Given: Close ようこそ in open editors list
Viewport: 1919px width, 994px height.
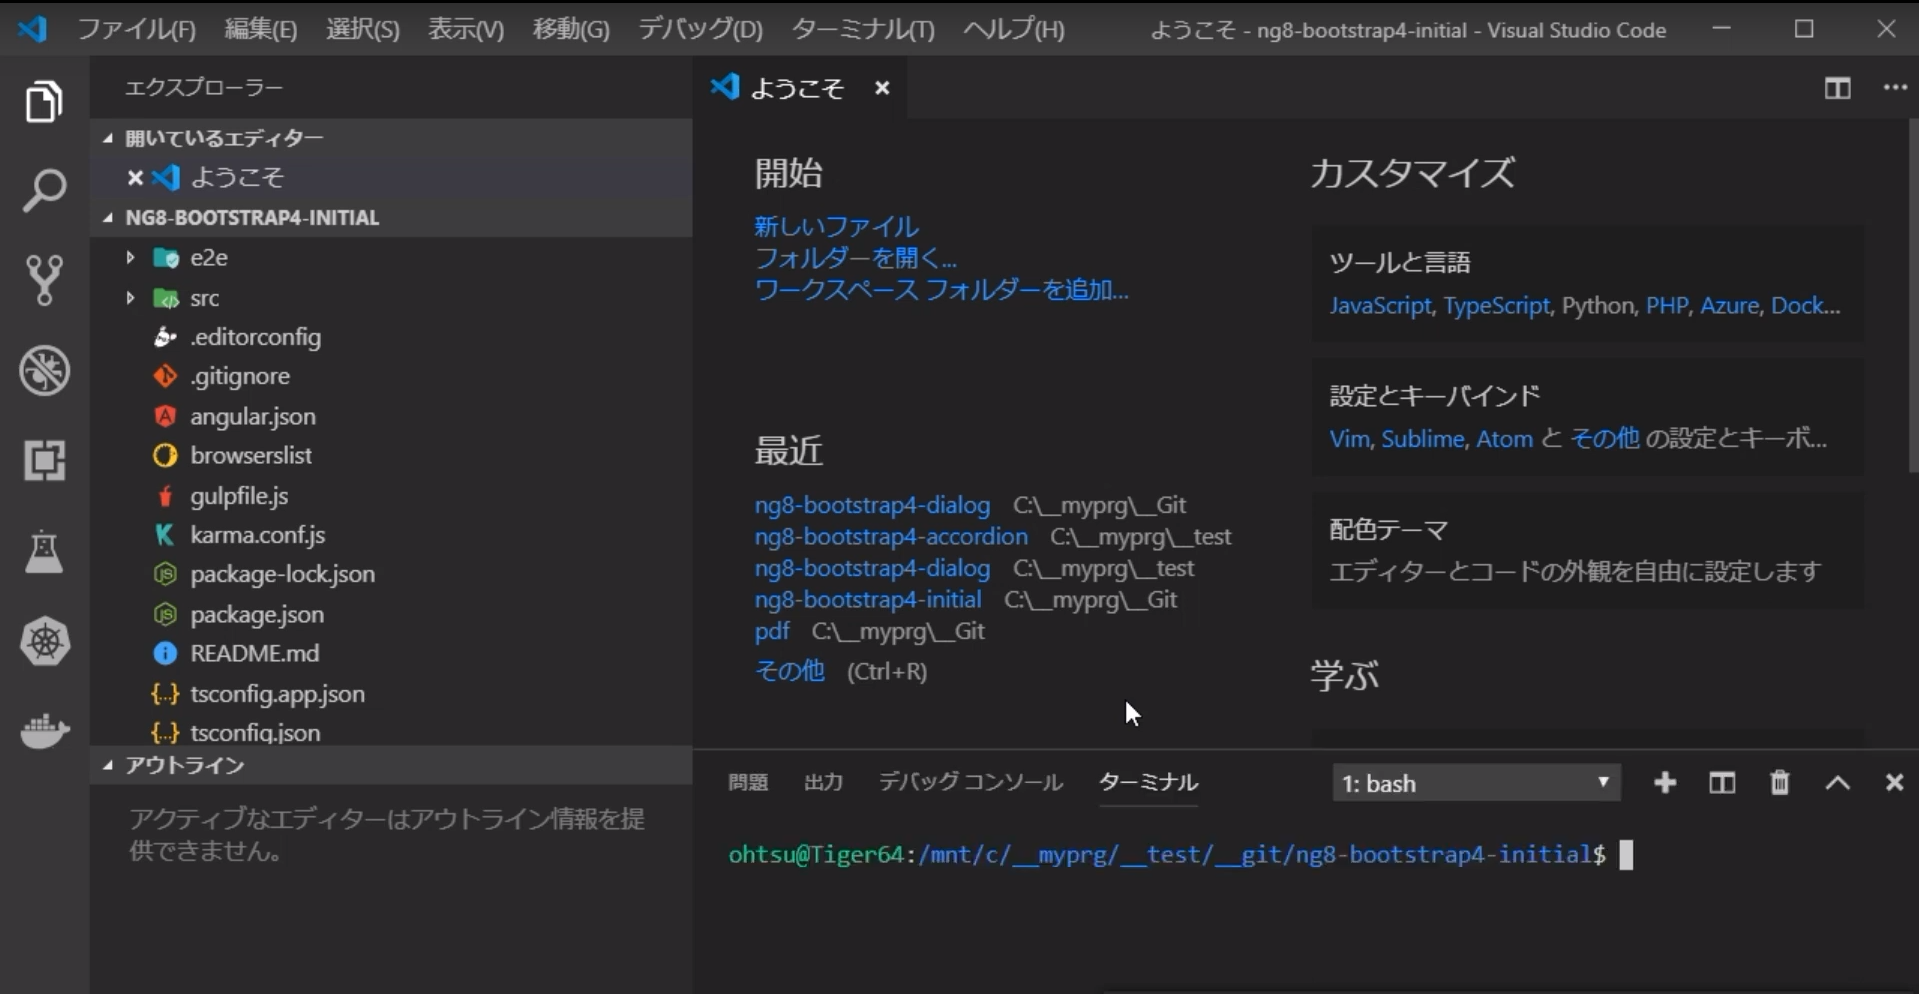Looking at the screenshot, I should (135, 177).
